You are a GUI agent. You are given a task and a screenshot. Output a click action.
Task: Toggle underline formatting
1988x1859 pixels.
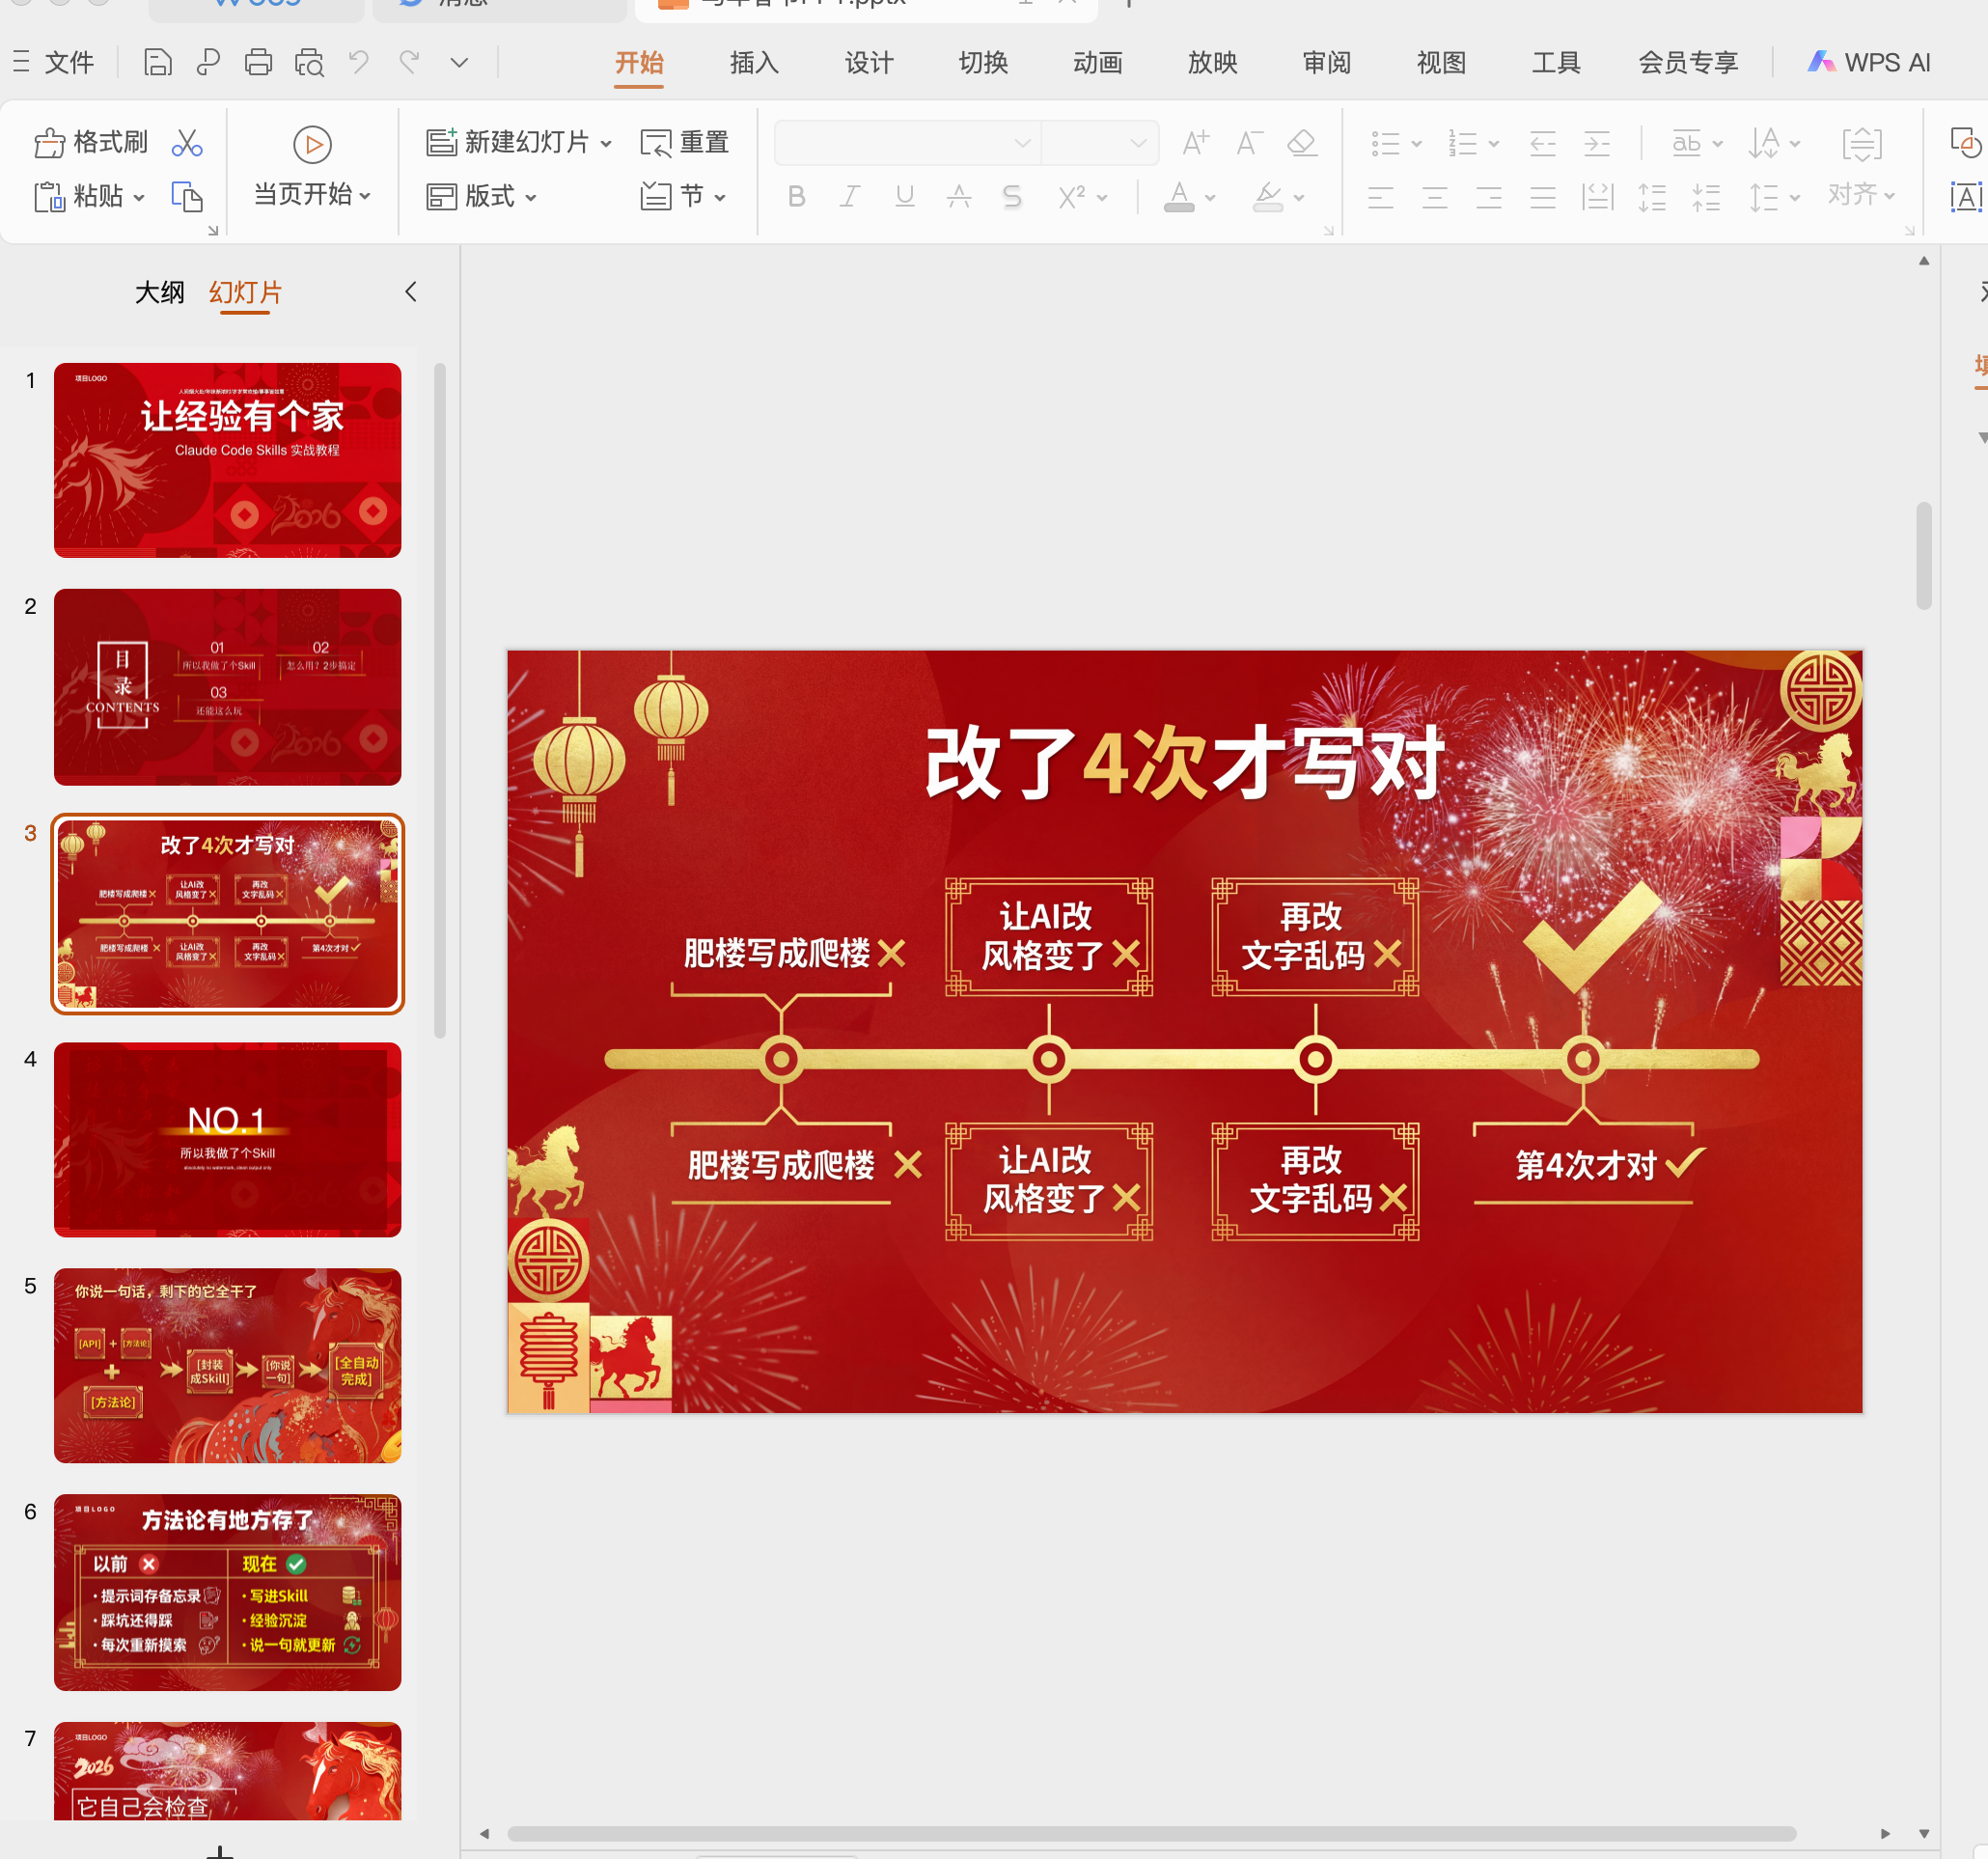point(903,196)
